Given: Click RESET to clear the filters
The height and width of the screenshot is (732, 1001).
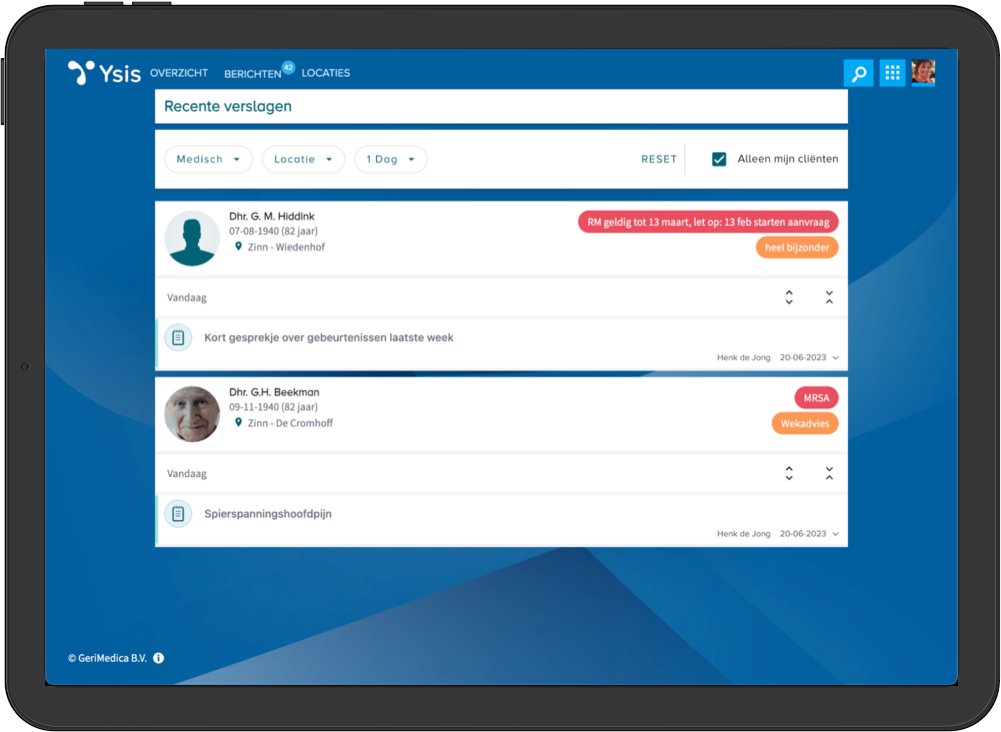Looking at the screenshot, I should click(658, 159).
